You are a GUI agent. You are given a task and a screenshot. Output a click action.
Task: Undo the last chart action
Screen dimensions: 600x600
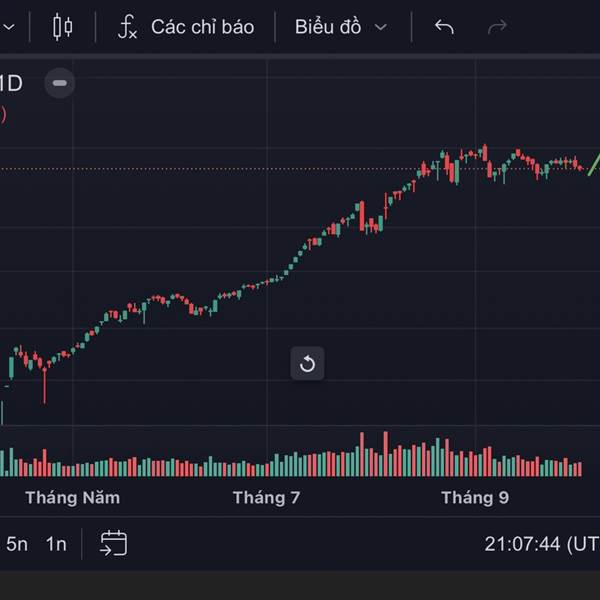[444, 26]
